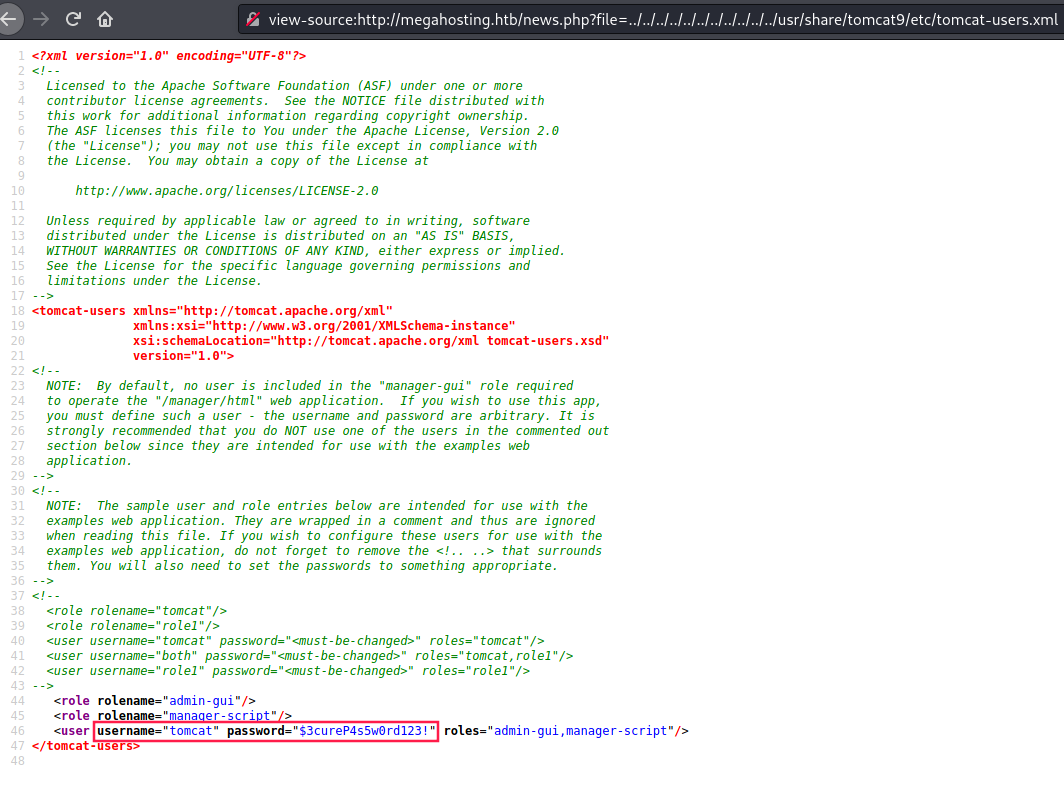
Task: Click the closing </tomcat-users> tag
Action: 86,746
